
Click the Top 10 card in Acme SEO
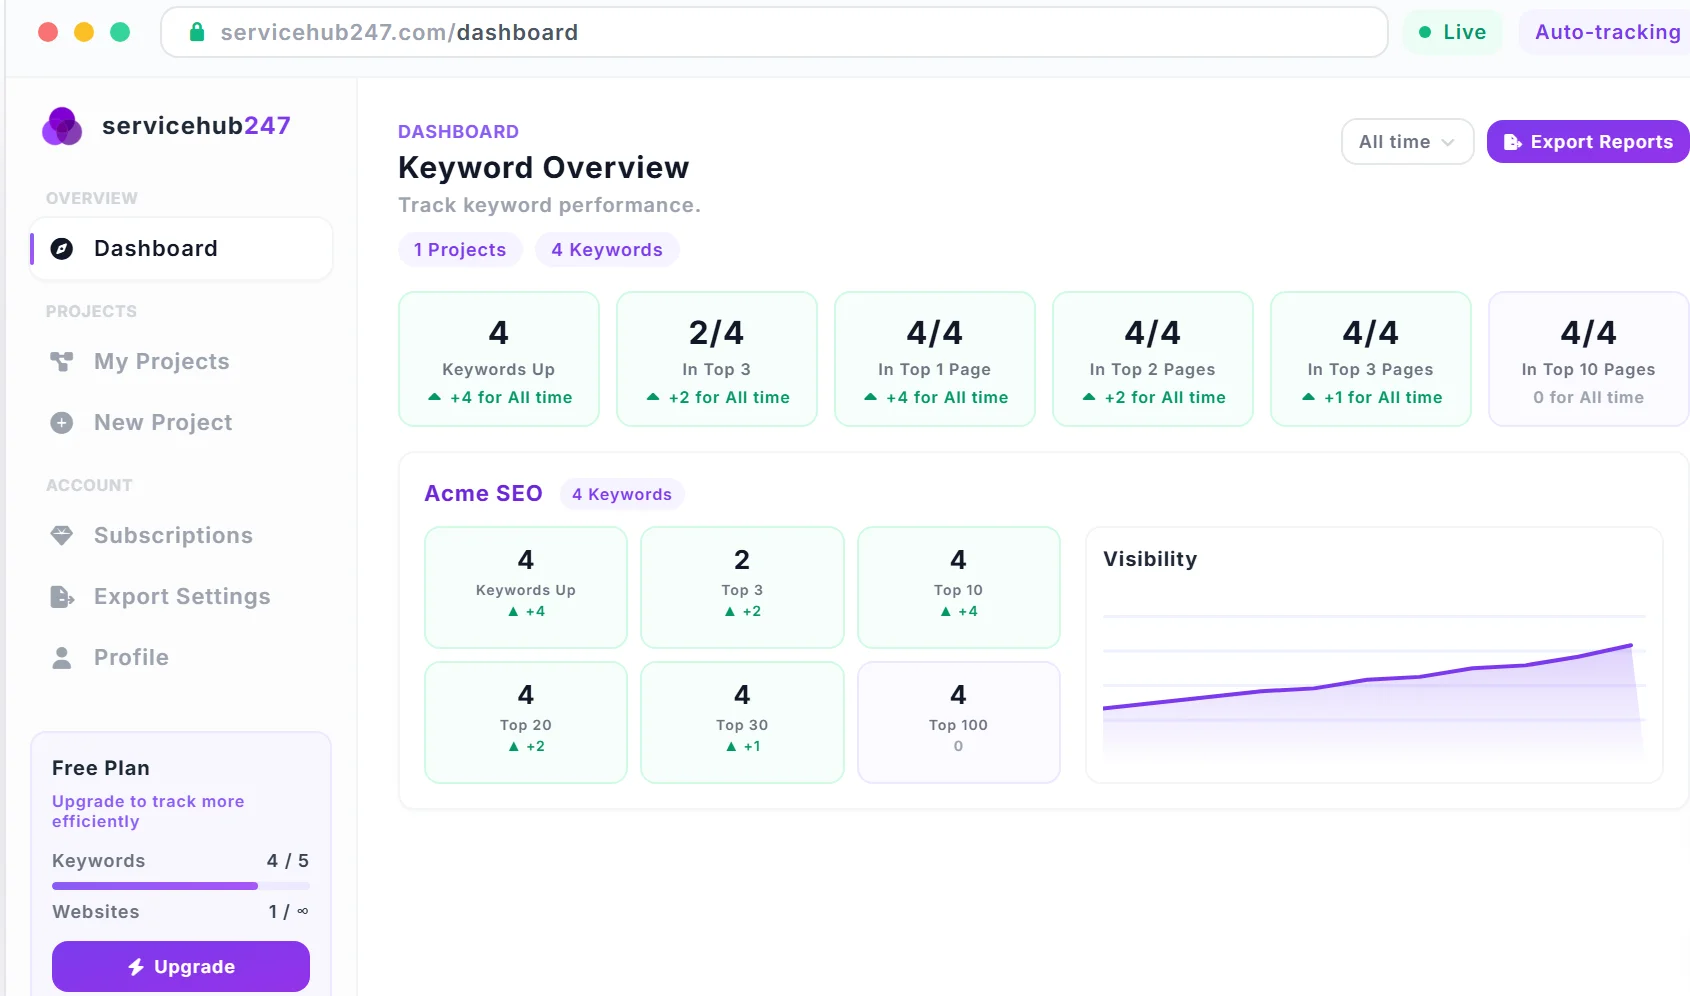[959, 588]
